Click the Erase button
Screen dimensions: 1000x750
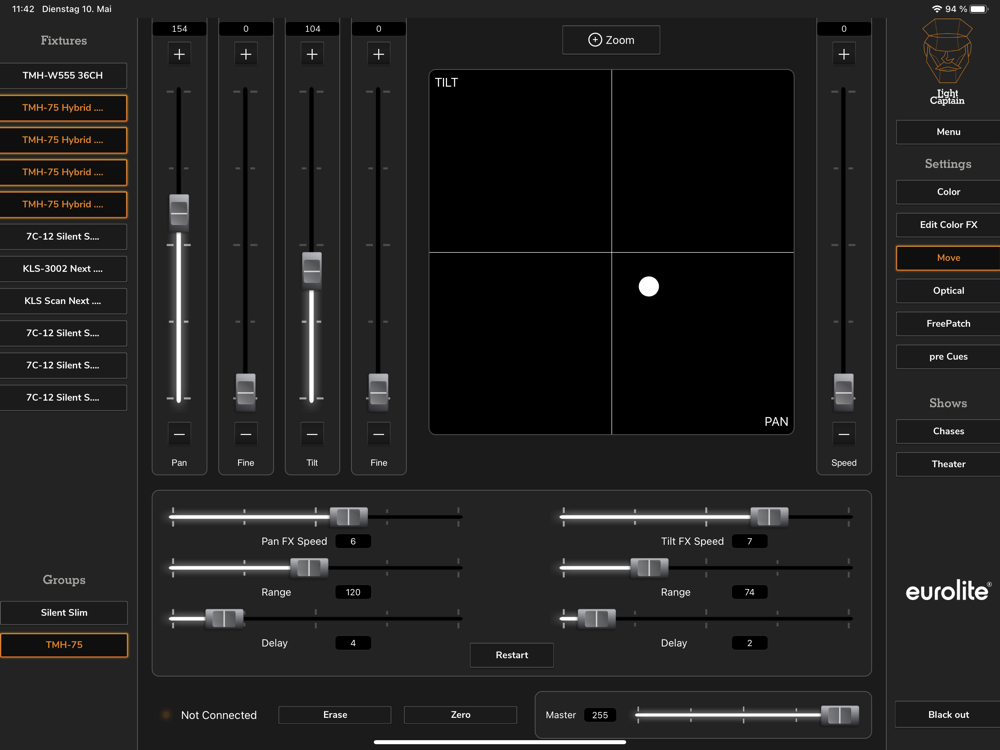coord(335,715)
